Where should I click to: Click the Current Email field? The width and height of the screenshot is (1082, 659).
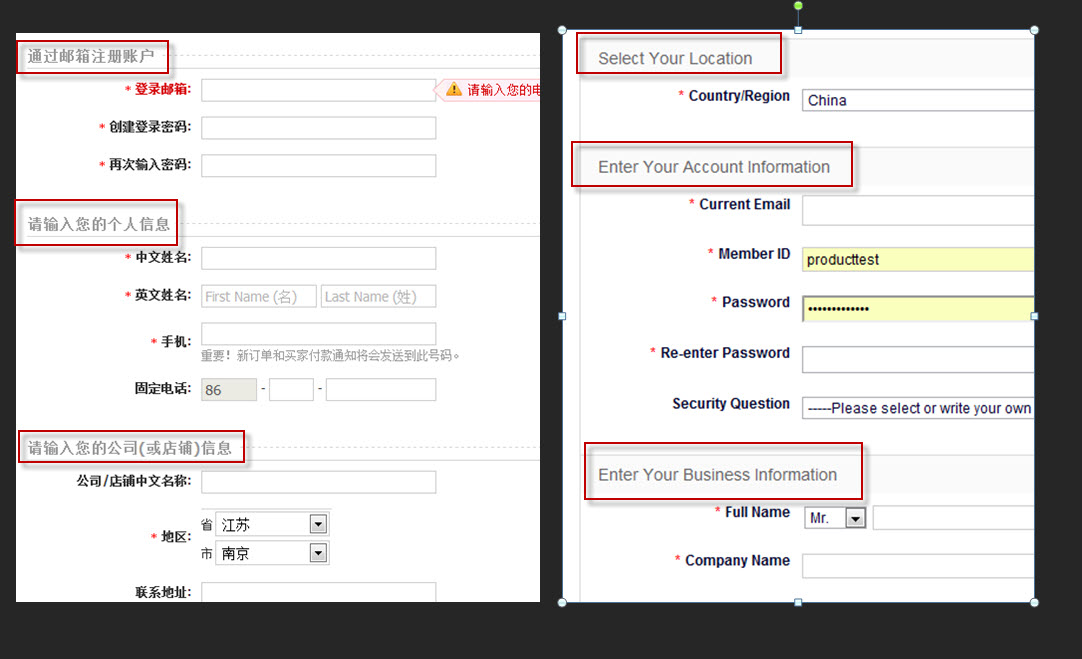click(x=918, y=210)
